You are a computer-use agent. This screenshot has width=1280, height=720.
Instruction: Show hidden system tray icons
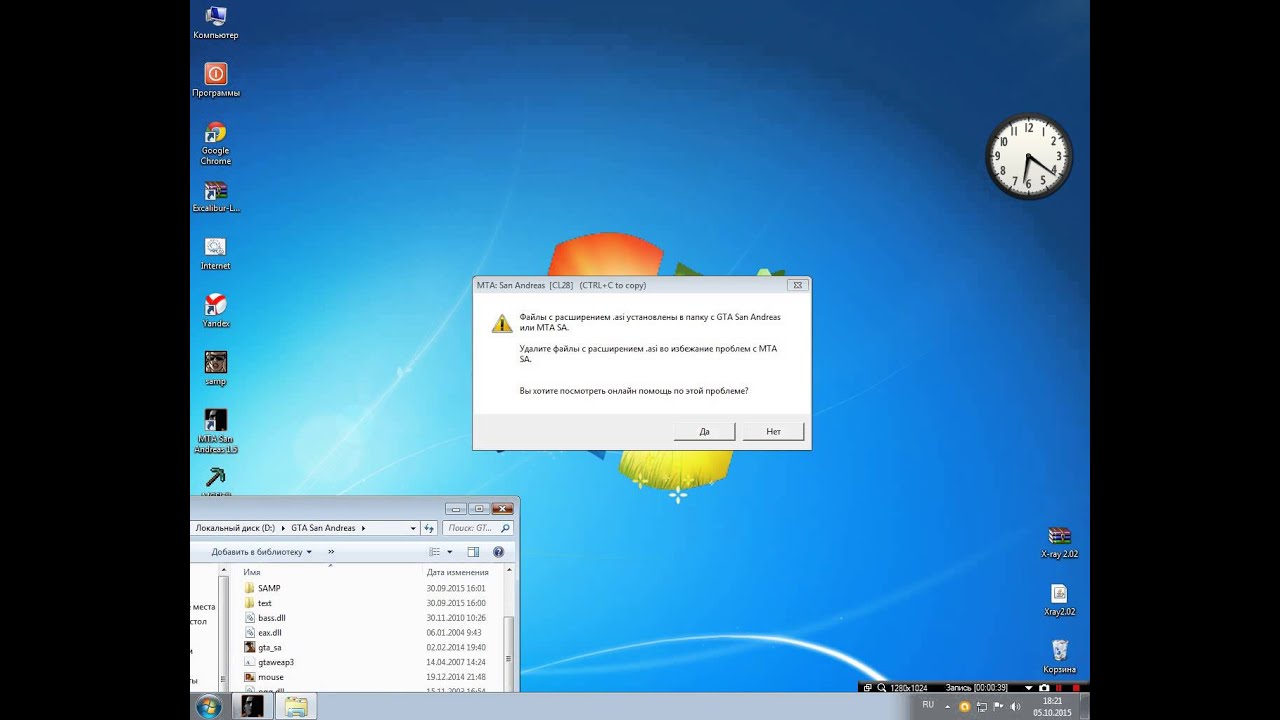(949, 706)
